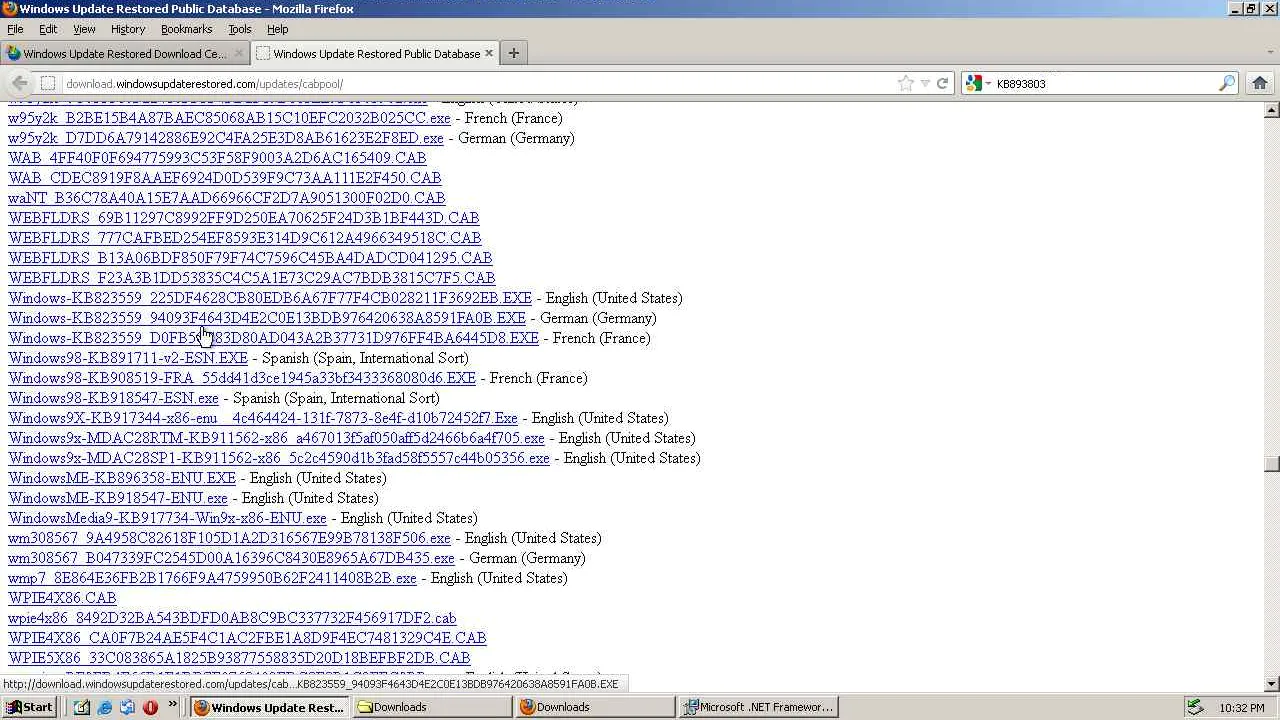The width and height of the screenshot is (1280, 720).
Task: Open the View menu
Action: 84,29
